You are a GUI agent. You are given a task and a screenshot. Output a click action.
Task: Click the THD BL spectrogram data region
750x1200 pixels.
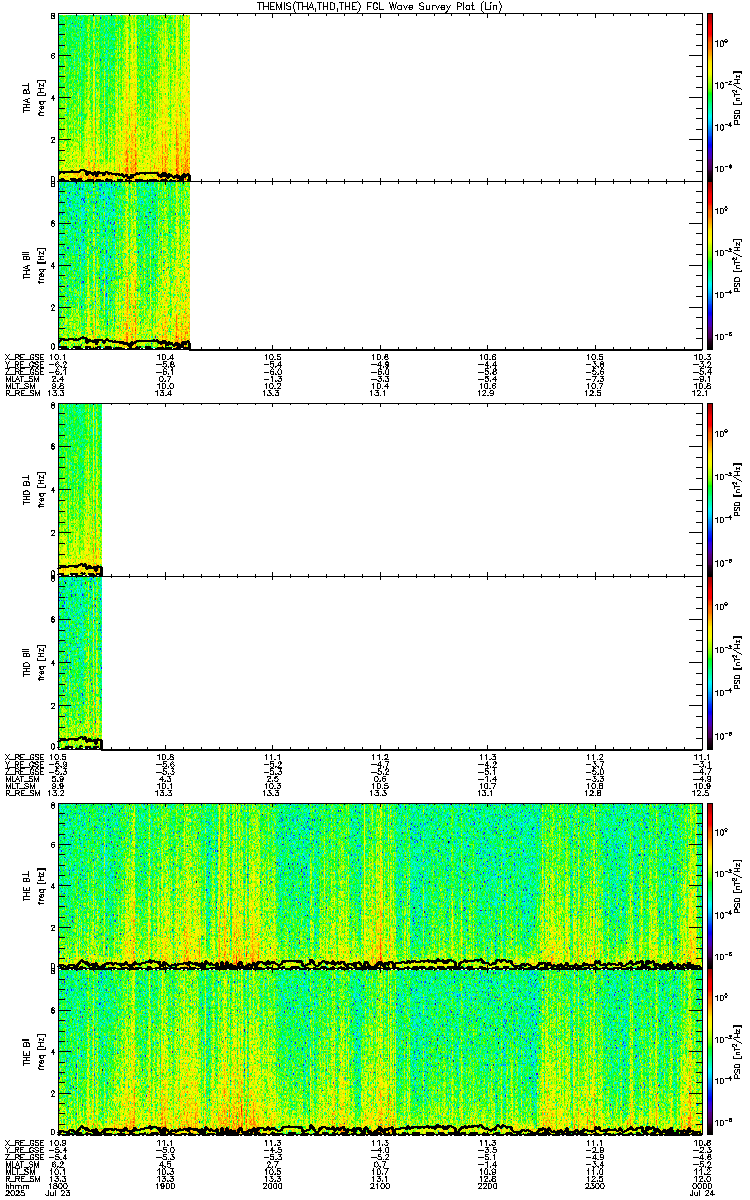pos(80,489)
